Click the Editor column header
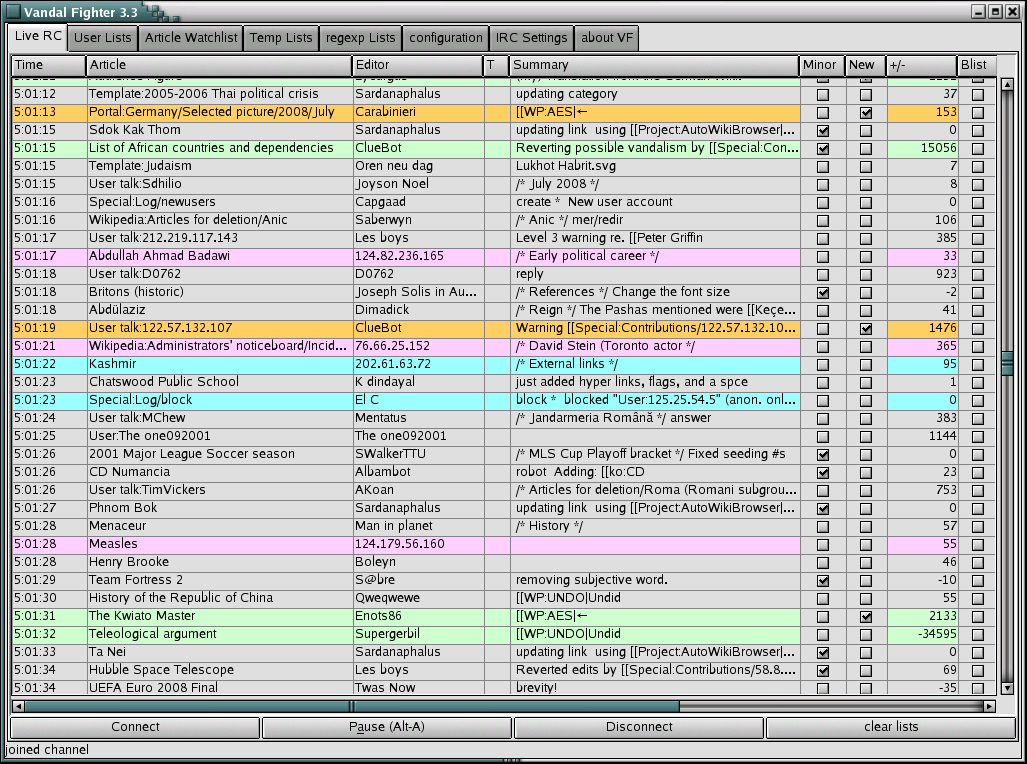The width and height of the screenshot is (1027, 764). (416, 65)
